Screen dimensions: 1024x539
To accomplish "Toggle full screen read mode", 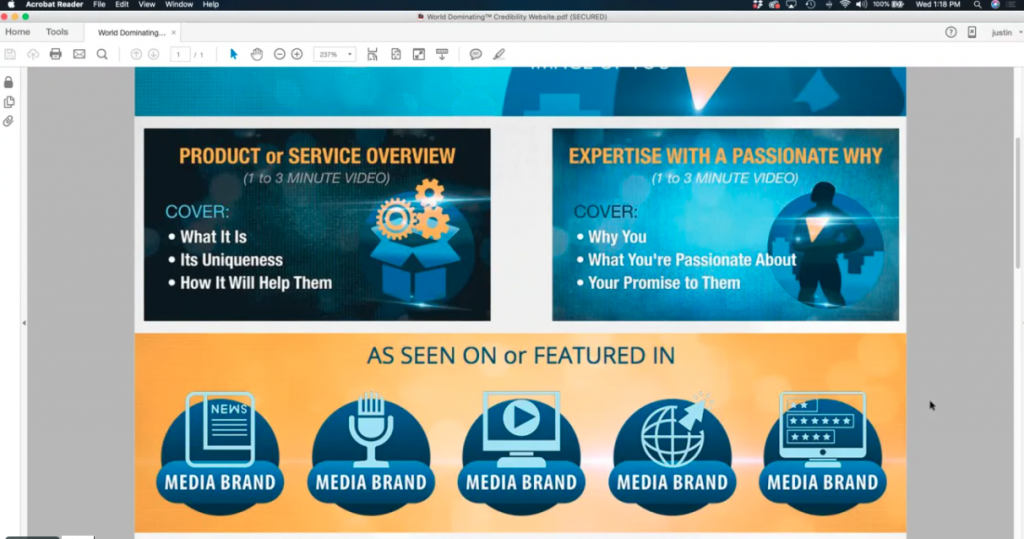I will pos(418,54).
